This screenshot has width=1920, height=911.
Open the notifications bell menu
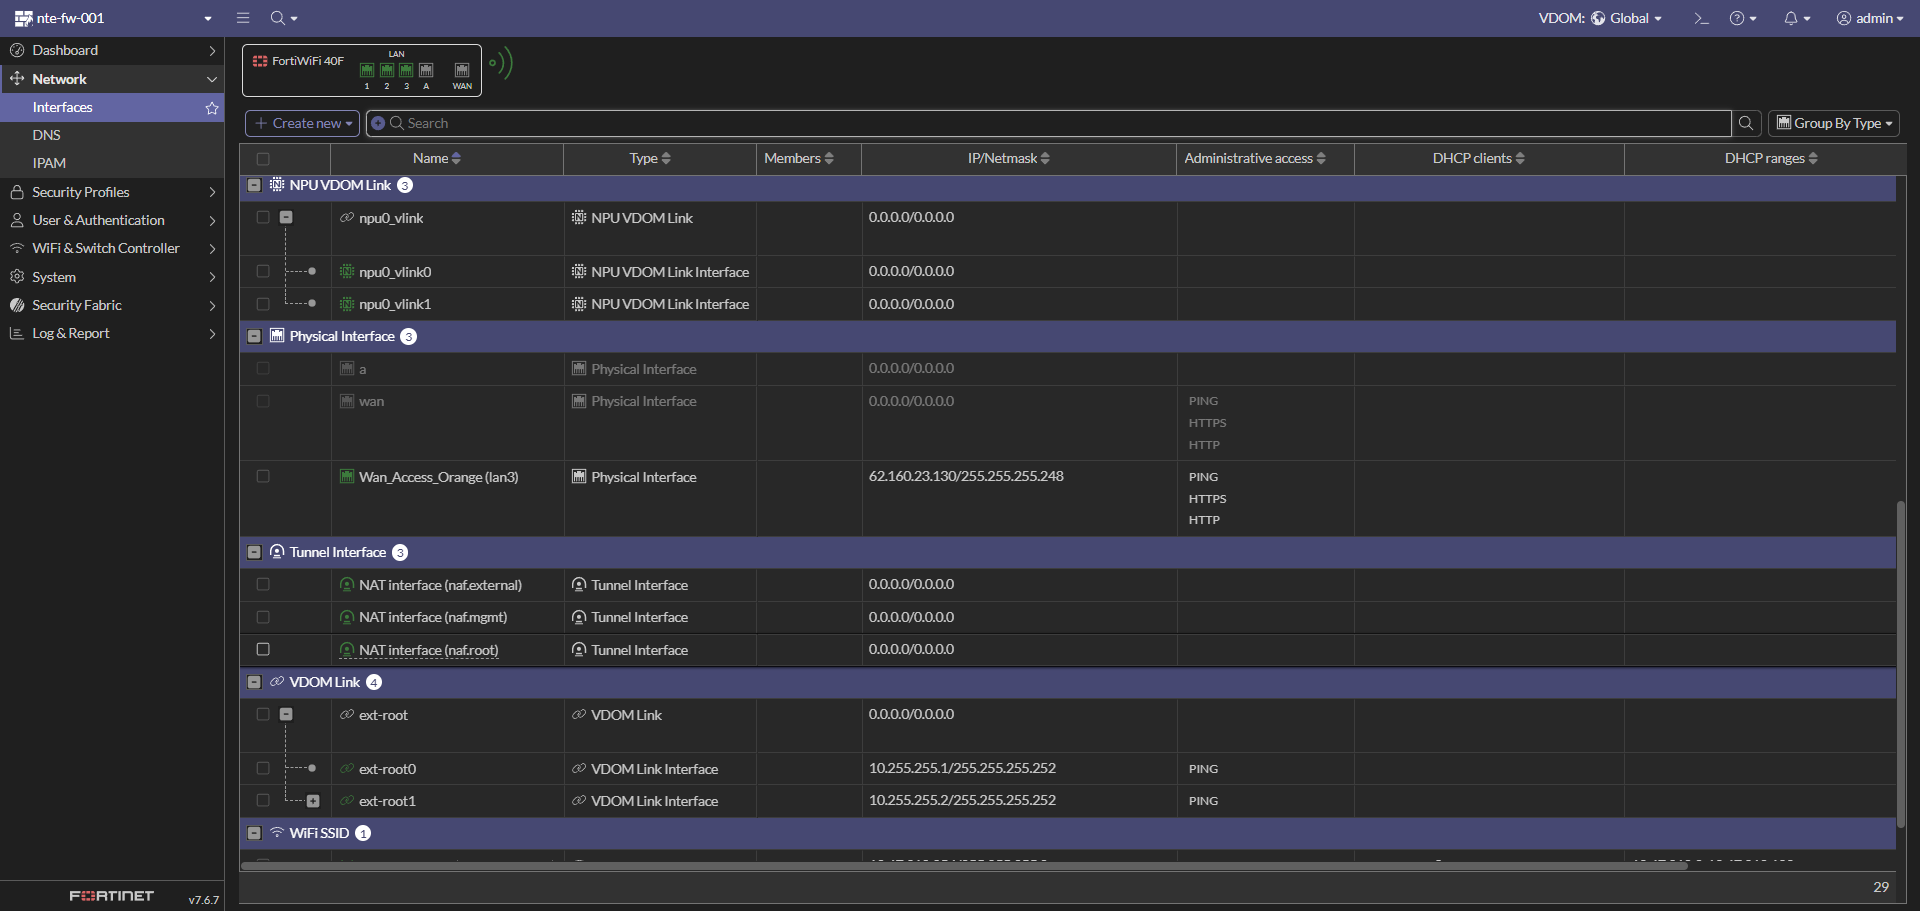[x=1797, y=18]
